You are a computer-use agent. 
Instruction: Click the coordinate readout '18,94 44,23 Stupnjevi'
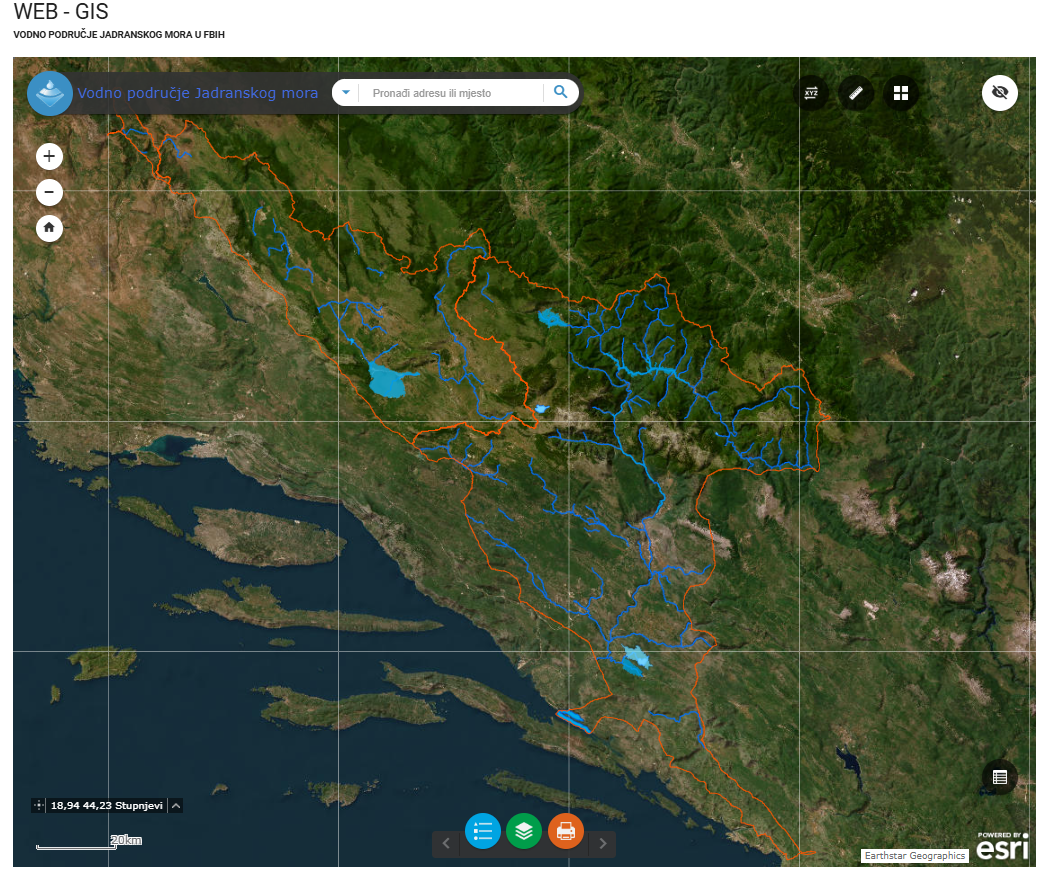click(x=106, y=805)
